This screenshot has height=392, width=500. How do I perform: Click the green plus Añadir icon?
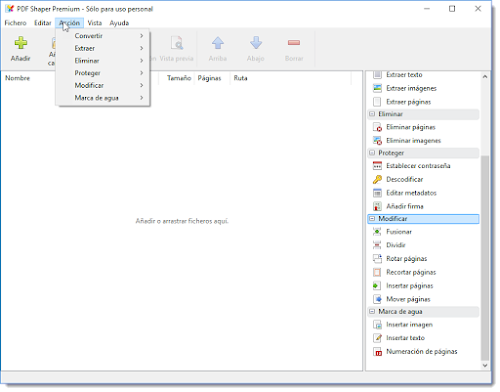tap(21, 43)
